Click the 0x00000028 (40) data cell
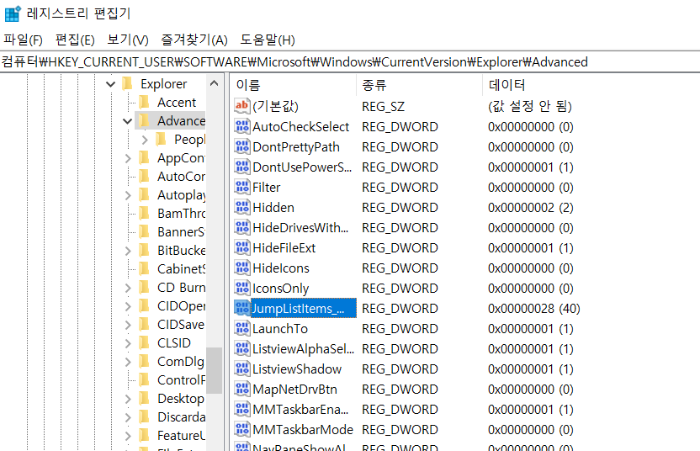The height and width of the screenshot is (451, 700). coord(534,309)
